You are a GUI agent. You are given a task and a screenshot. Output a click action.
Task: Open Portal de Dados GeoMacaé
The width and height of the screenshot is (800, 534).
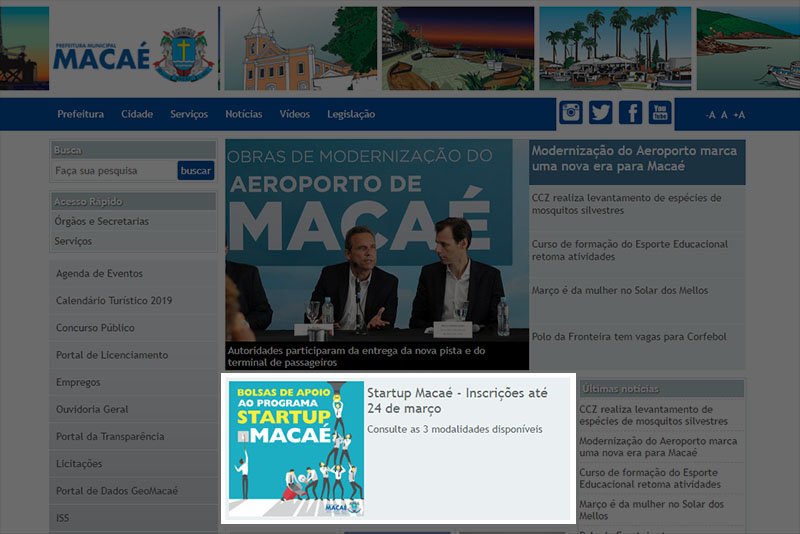(x=117, y=491)
